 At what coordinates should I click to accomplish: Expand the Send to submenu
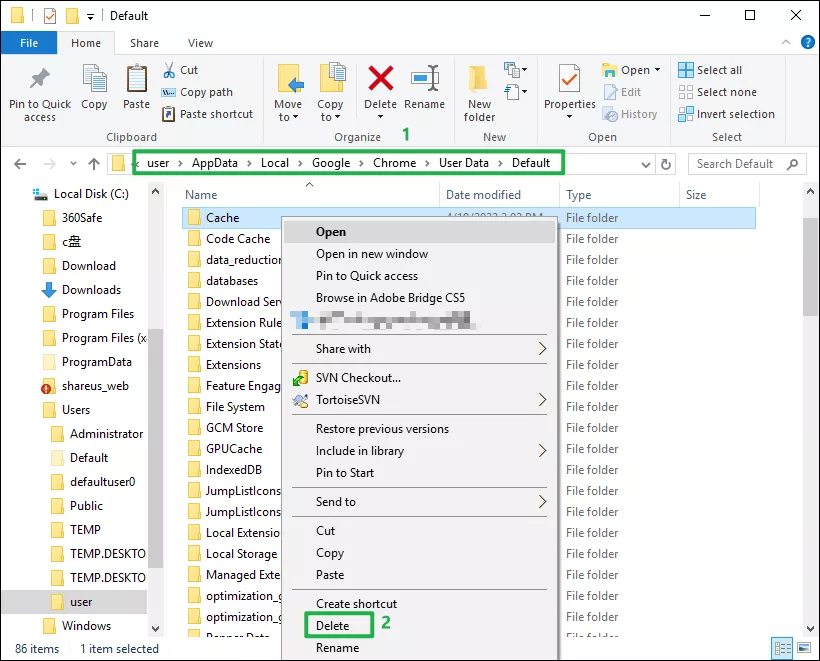(x=542, y=502)
